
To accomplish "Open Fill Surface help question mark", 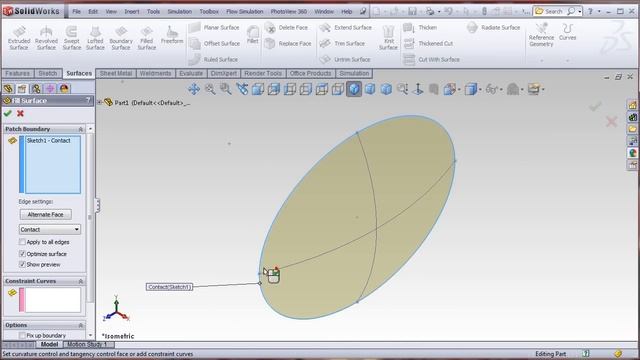I will pos(88,100).
